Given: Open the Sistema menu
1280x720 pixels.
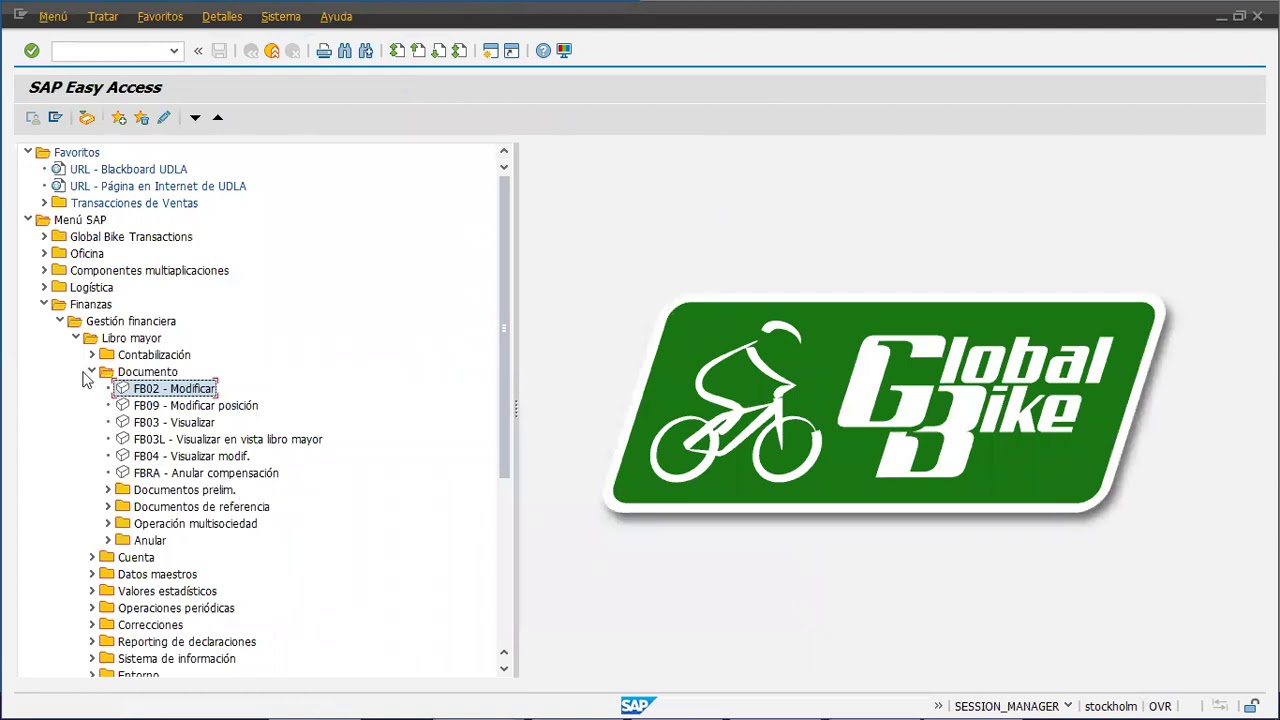Looking at the screenshot, I should 281,17.
